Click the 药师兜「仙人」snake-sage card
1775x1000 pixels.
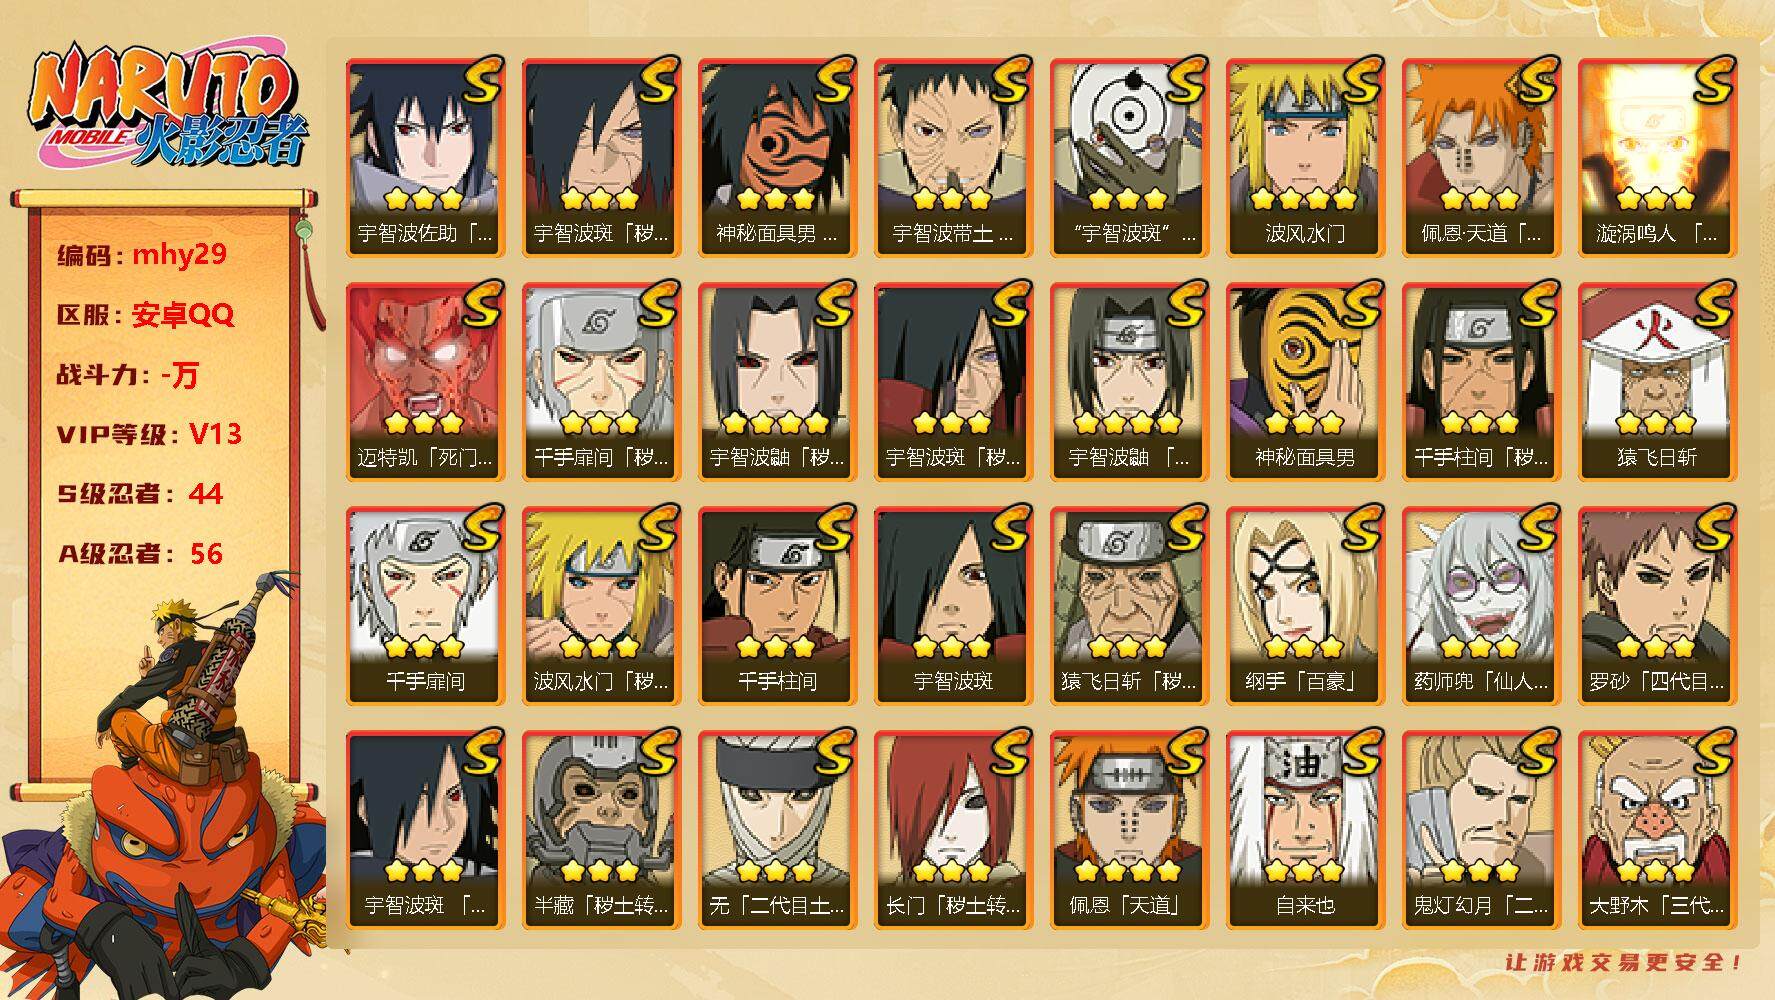(1481, 606)
